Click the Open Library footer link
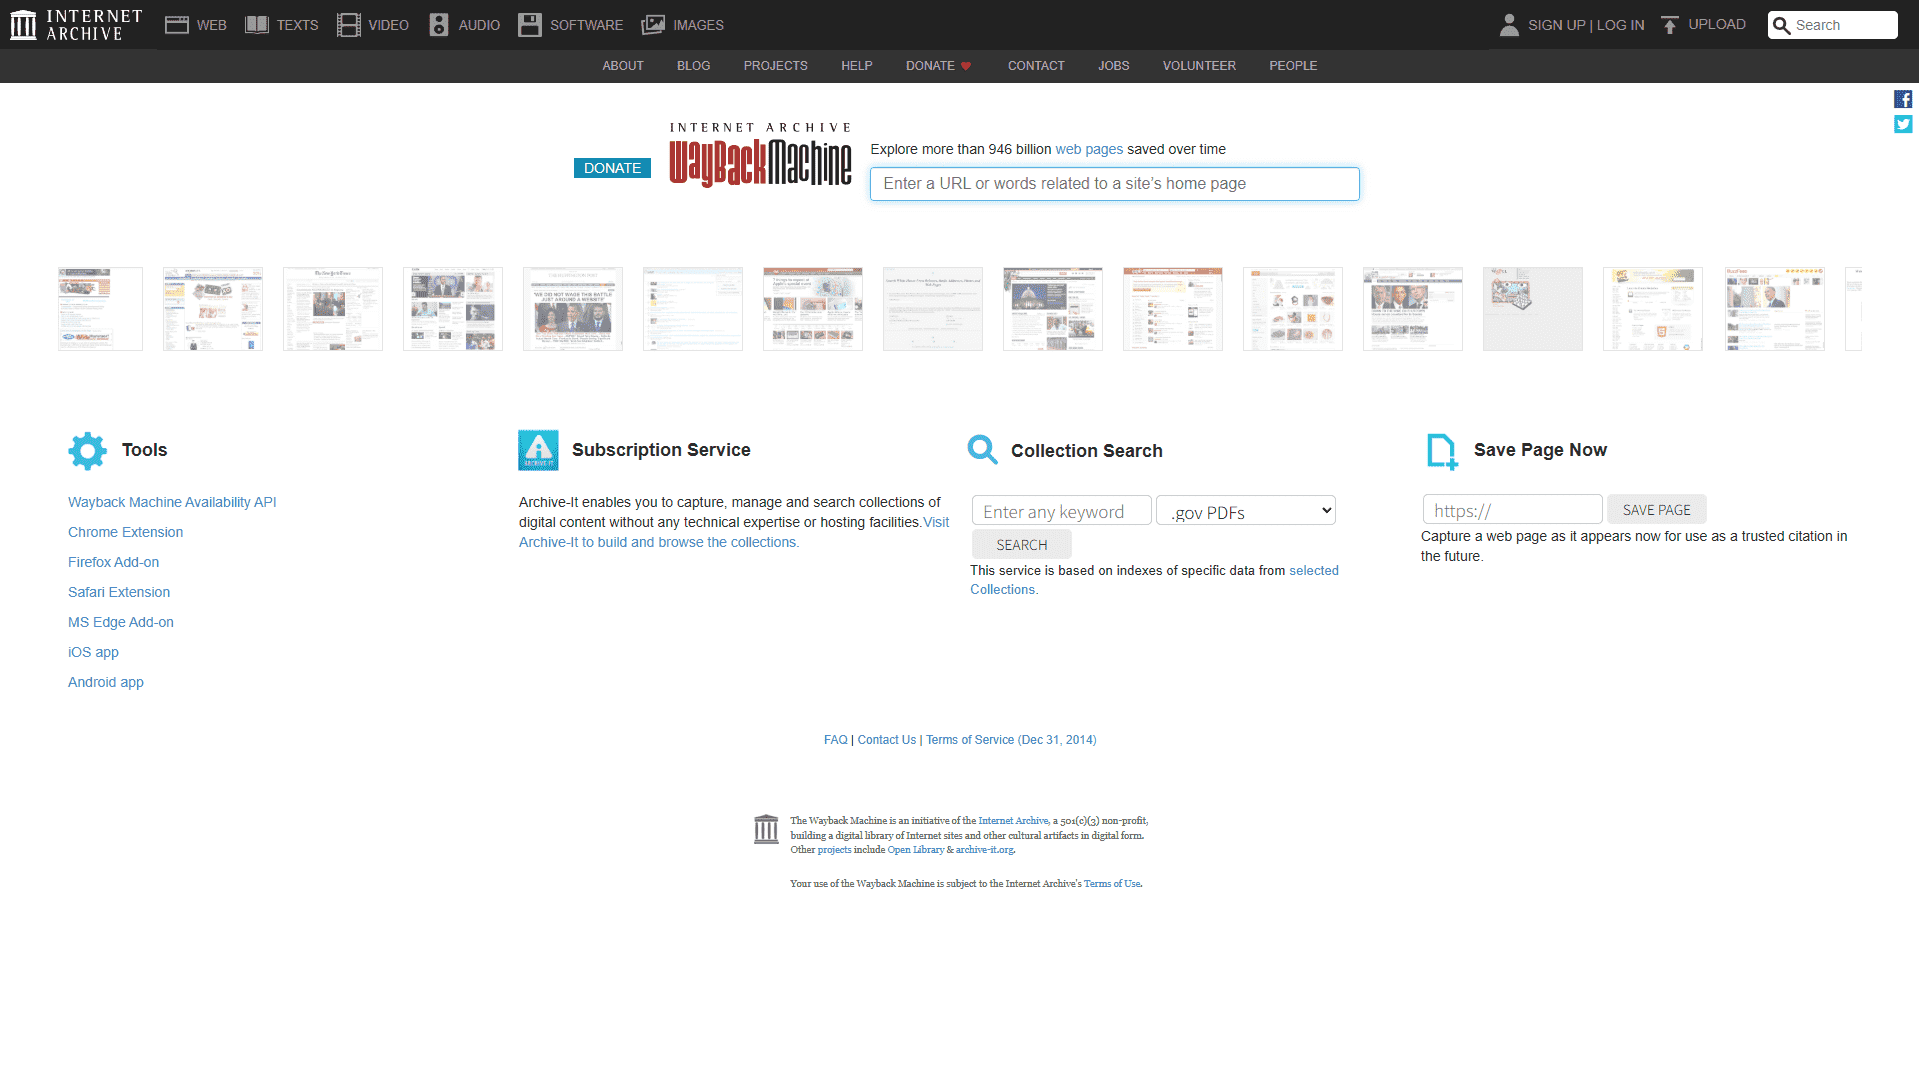The width and height of the screenshot is (1919, 1079). 915,850
